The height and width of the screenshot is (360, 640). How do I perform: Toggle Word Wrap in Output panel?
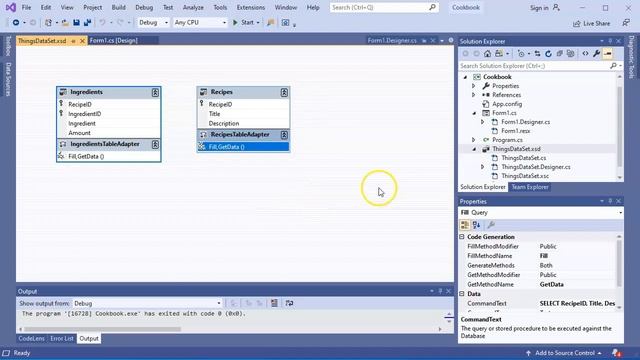point(289,303)
